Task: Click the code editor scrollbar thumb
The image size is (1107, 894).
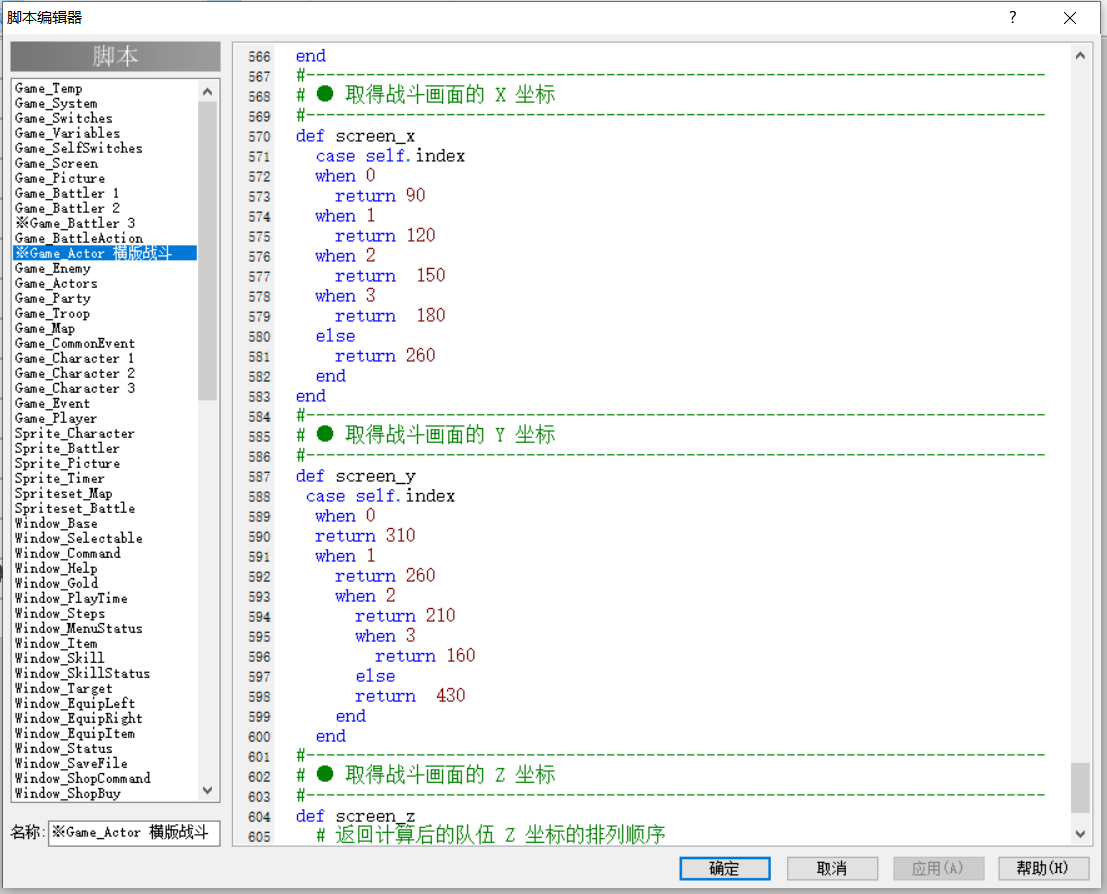Action: (1079, 788)
